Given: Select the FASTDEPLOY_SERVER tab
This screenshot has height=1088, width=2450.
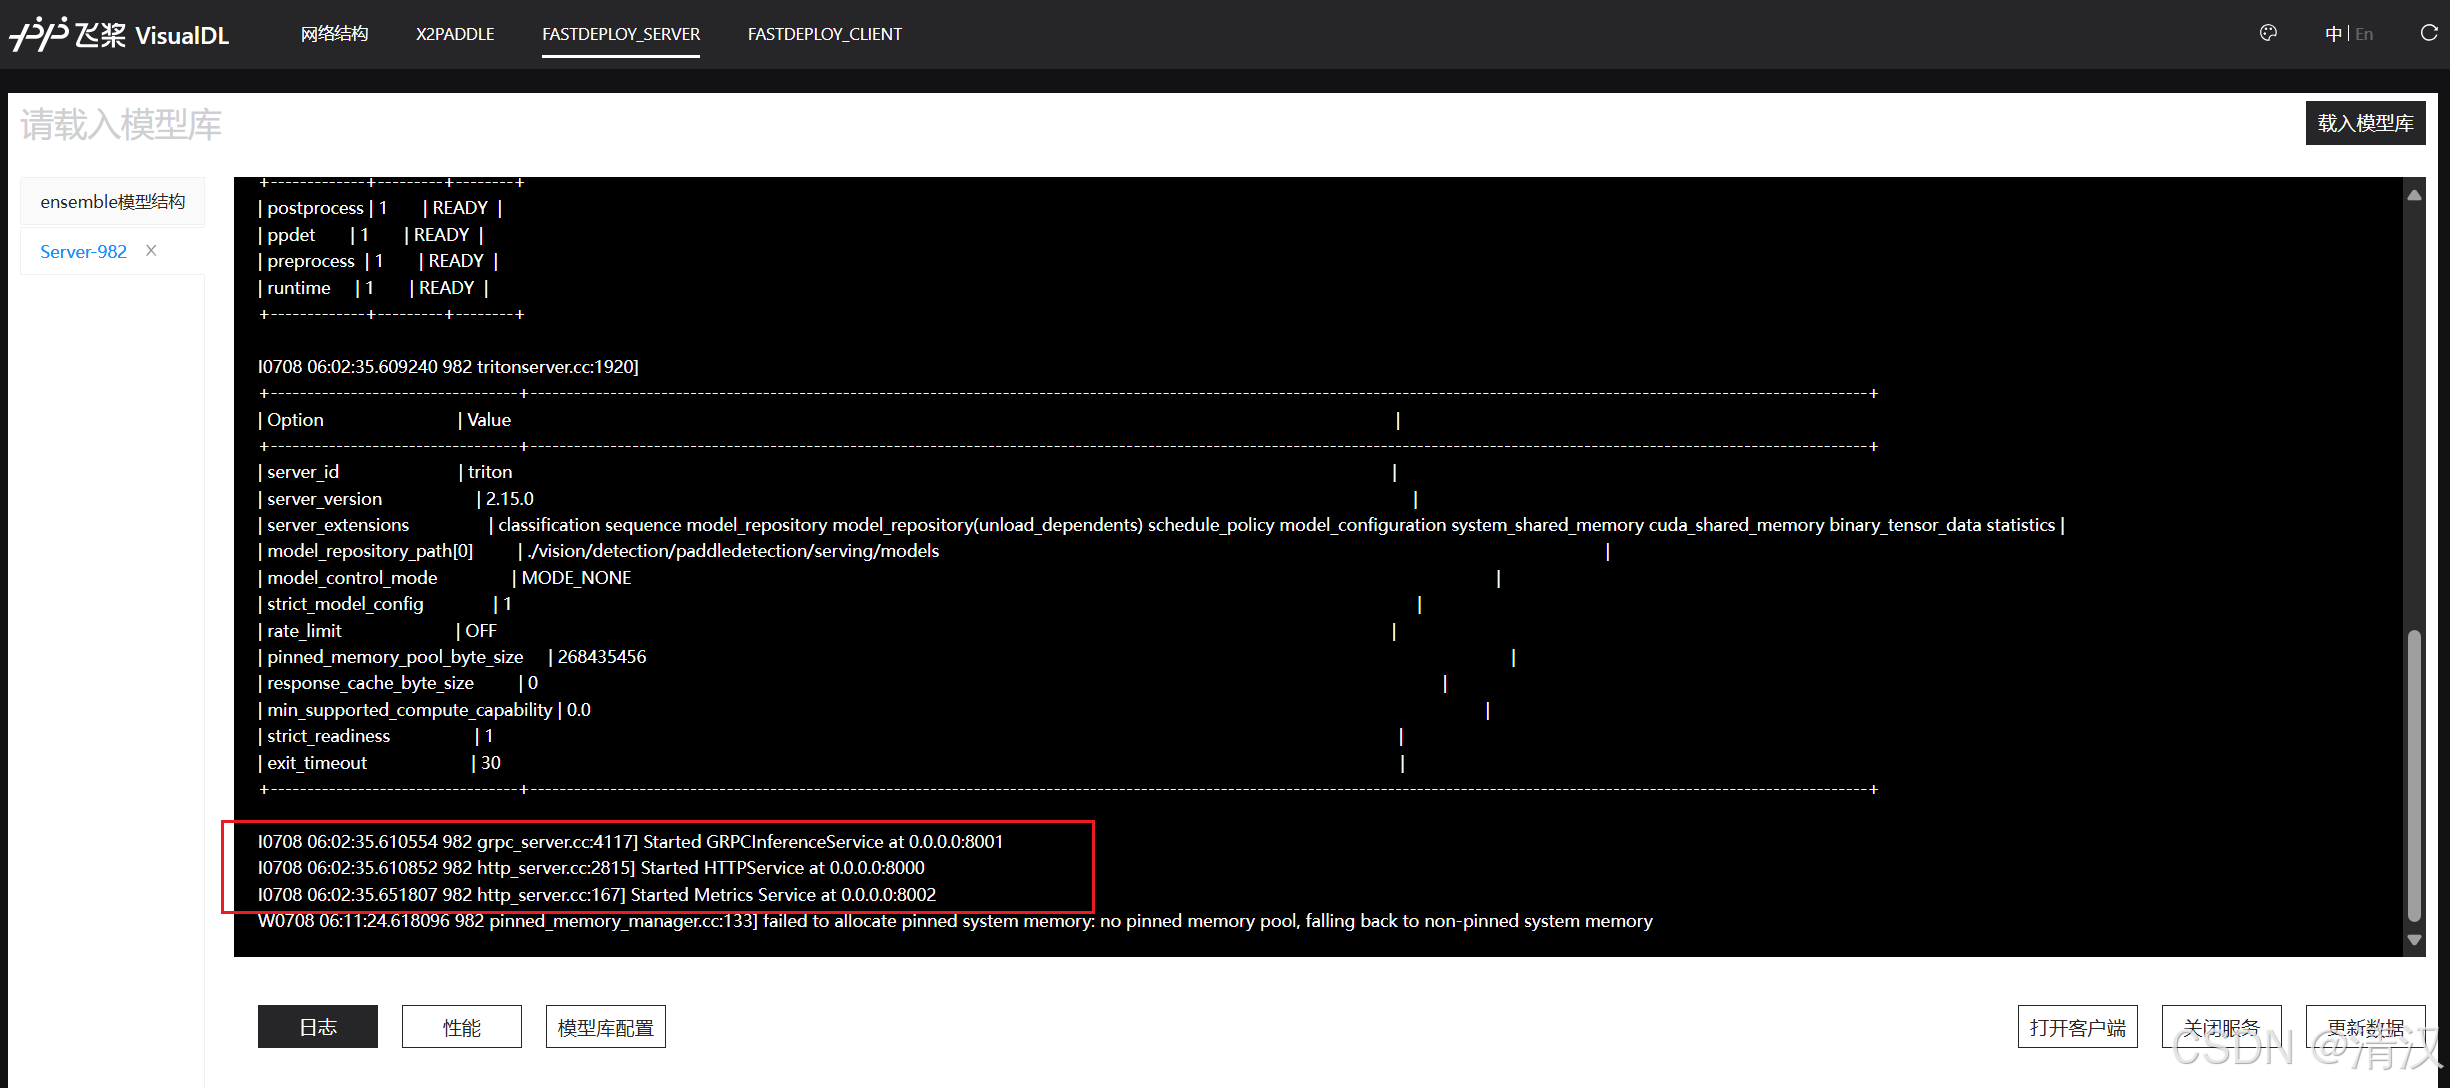Looking at the screenshot, I should (621, 34).
